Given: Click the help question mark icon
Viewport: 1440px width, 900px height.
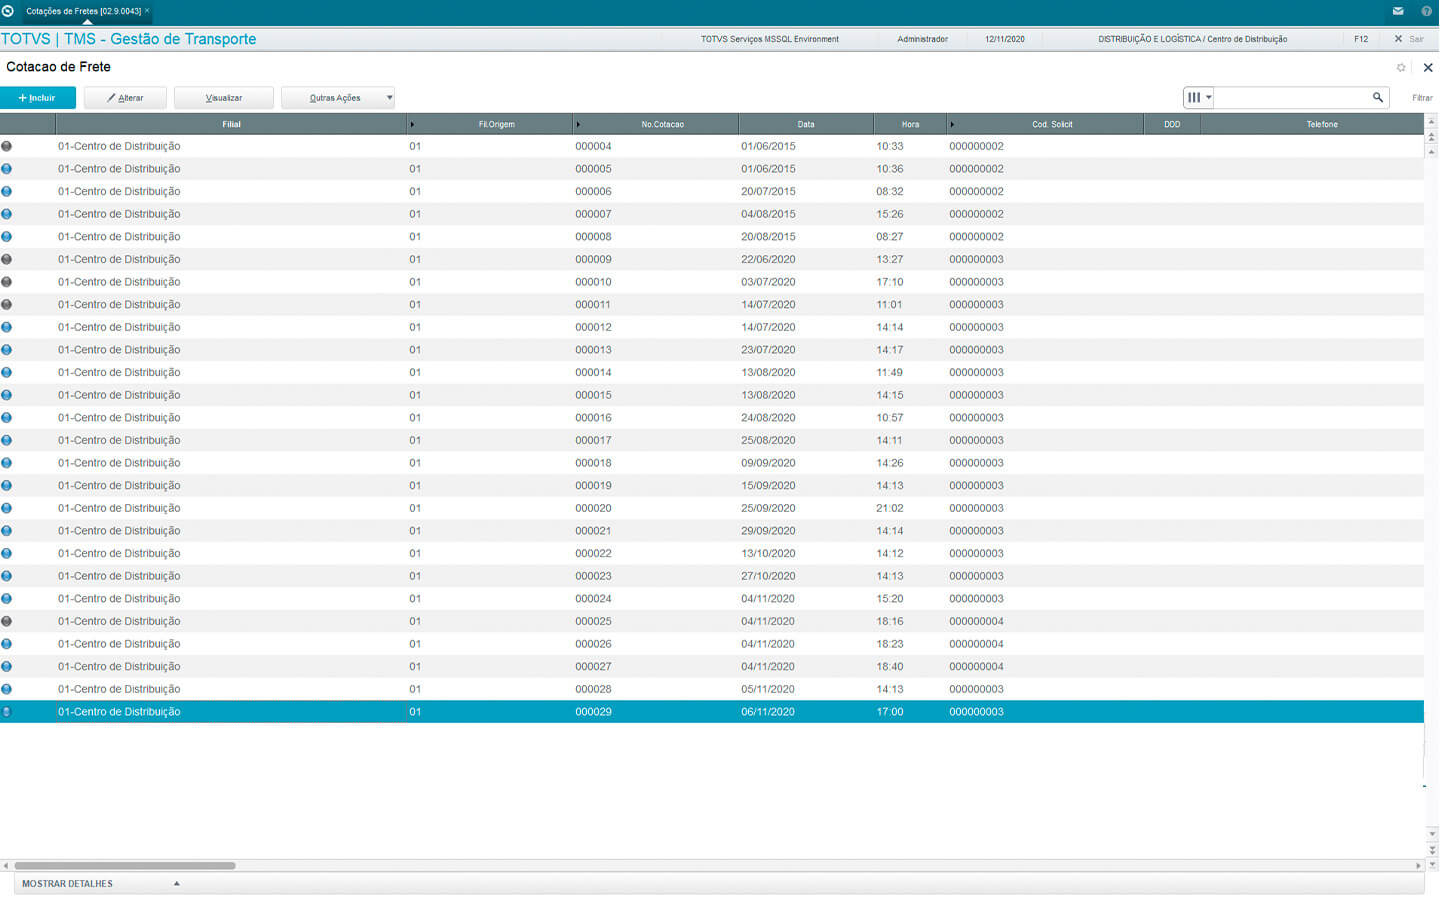Looking at the screenshot, I should point(1426,11).
